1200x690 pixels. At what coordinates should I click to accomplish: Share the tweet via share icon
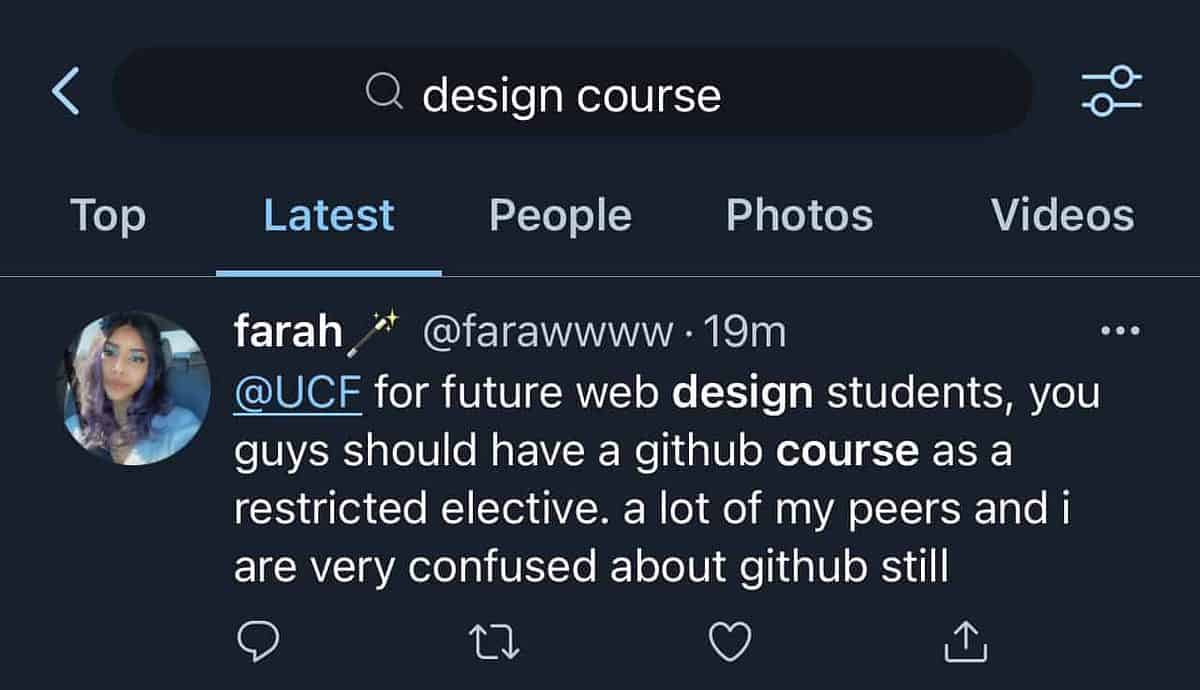(x=966, y=641)
